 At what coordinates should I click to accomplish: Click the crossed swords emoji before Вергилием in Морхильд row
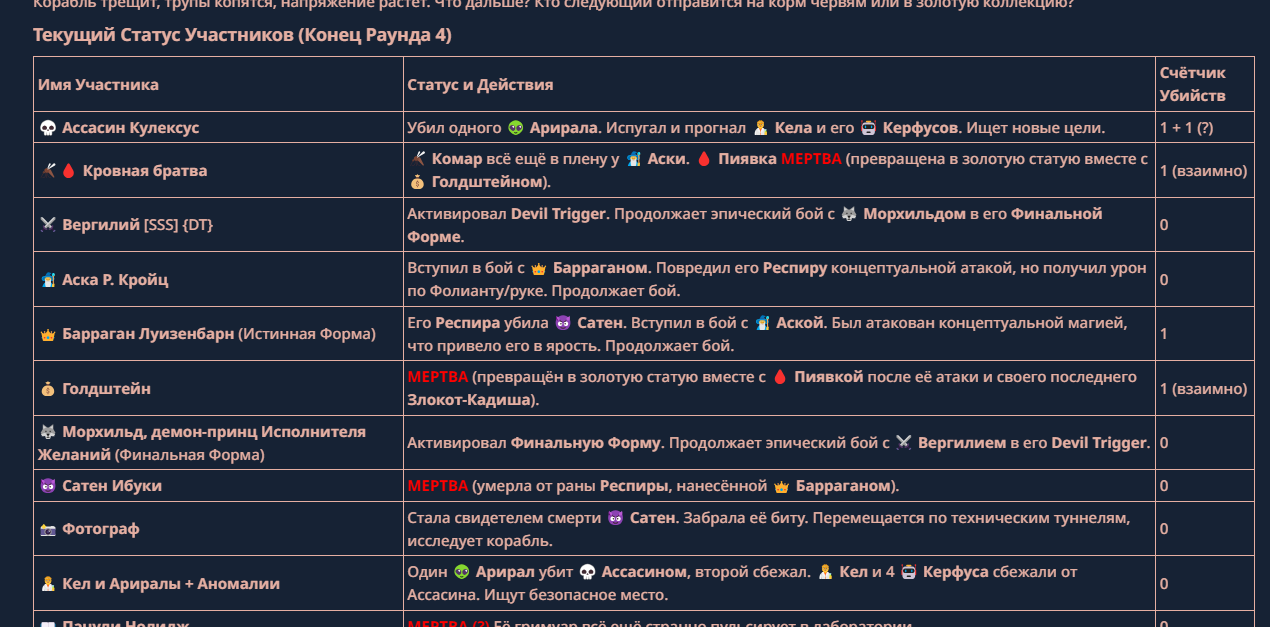[x=904, y=443]
